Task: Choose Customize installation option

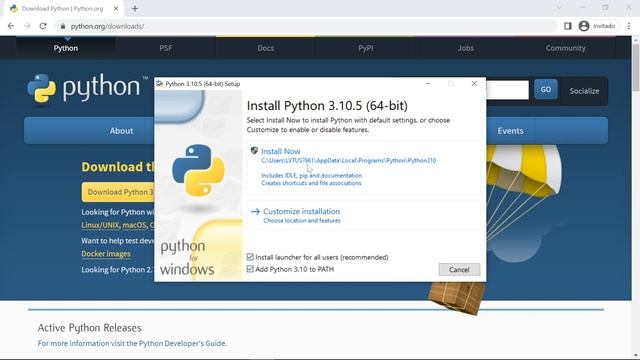Action: pyautogui.click(x=301, y=211)
